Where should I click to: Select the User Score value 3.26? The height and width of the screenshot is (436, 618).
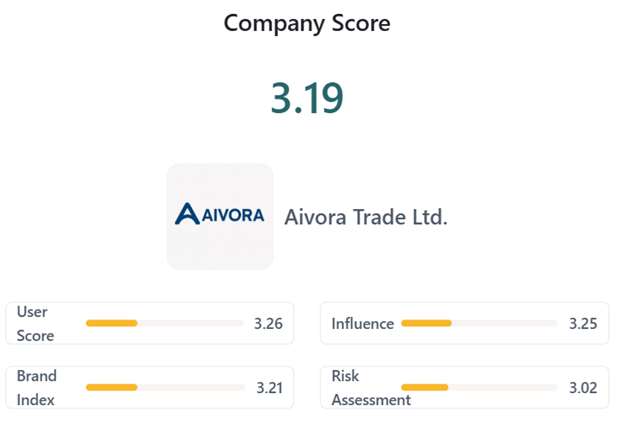(269, 323)
